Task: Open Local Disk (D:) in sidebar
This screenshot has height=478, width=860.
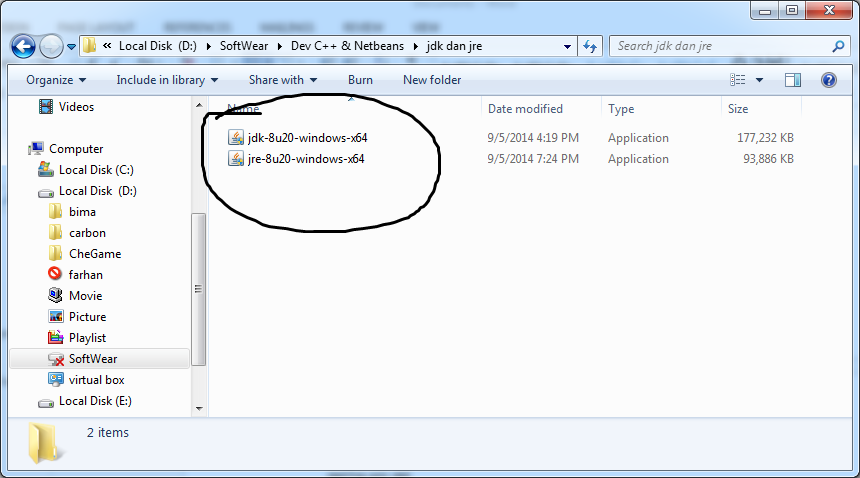Action: coord(98,191)
